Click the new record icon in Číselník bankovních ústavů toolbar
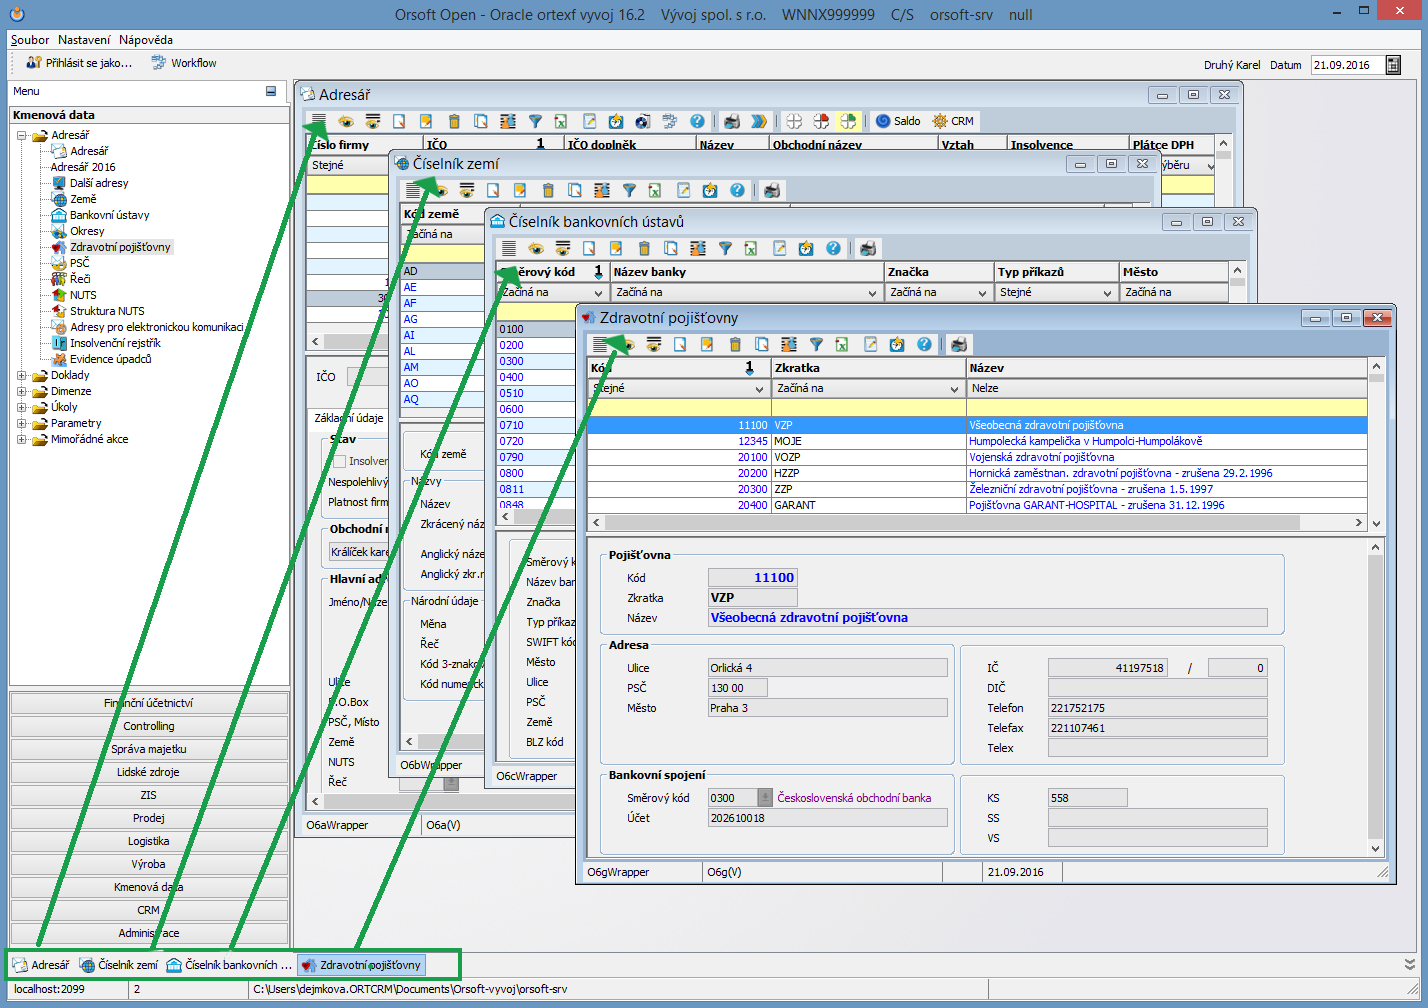 (x=590, y=249)
